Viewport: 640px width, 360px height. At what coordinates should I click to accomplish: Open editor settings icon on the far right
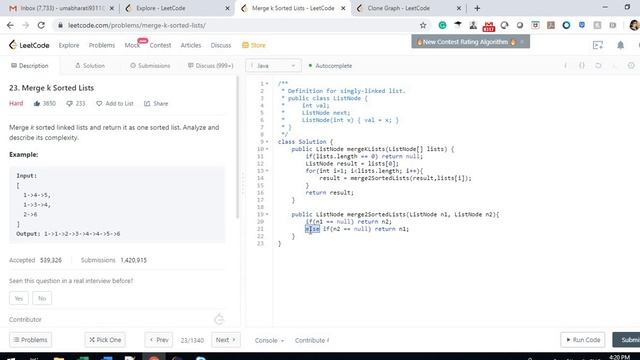point(631,66)
